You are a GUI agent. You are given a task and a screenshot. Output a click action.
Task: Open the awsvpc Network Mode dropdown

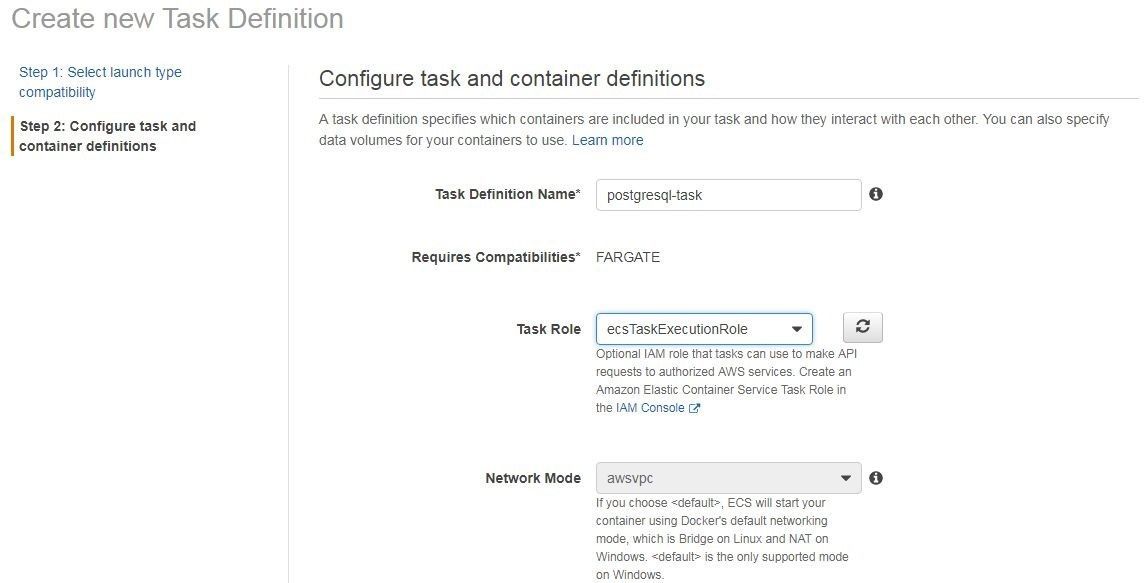click(728, 478)
